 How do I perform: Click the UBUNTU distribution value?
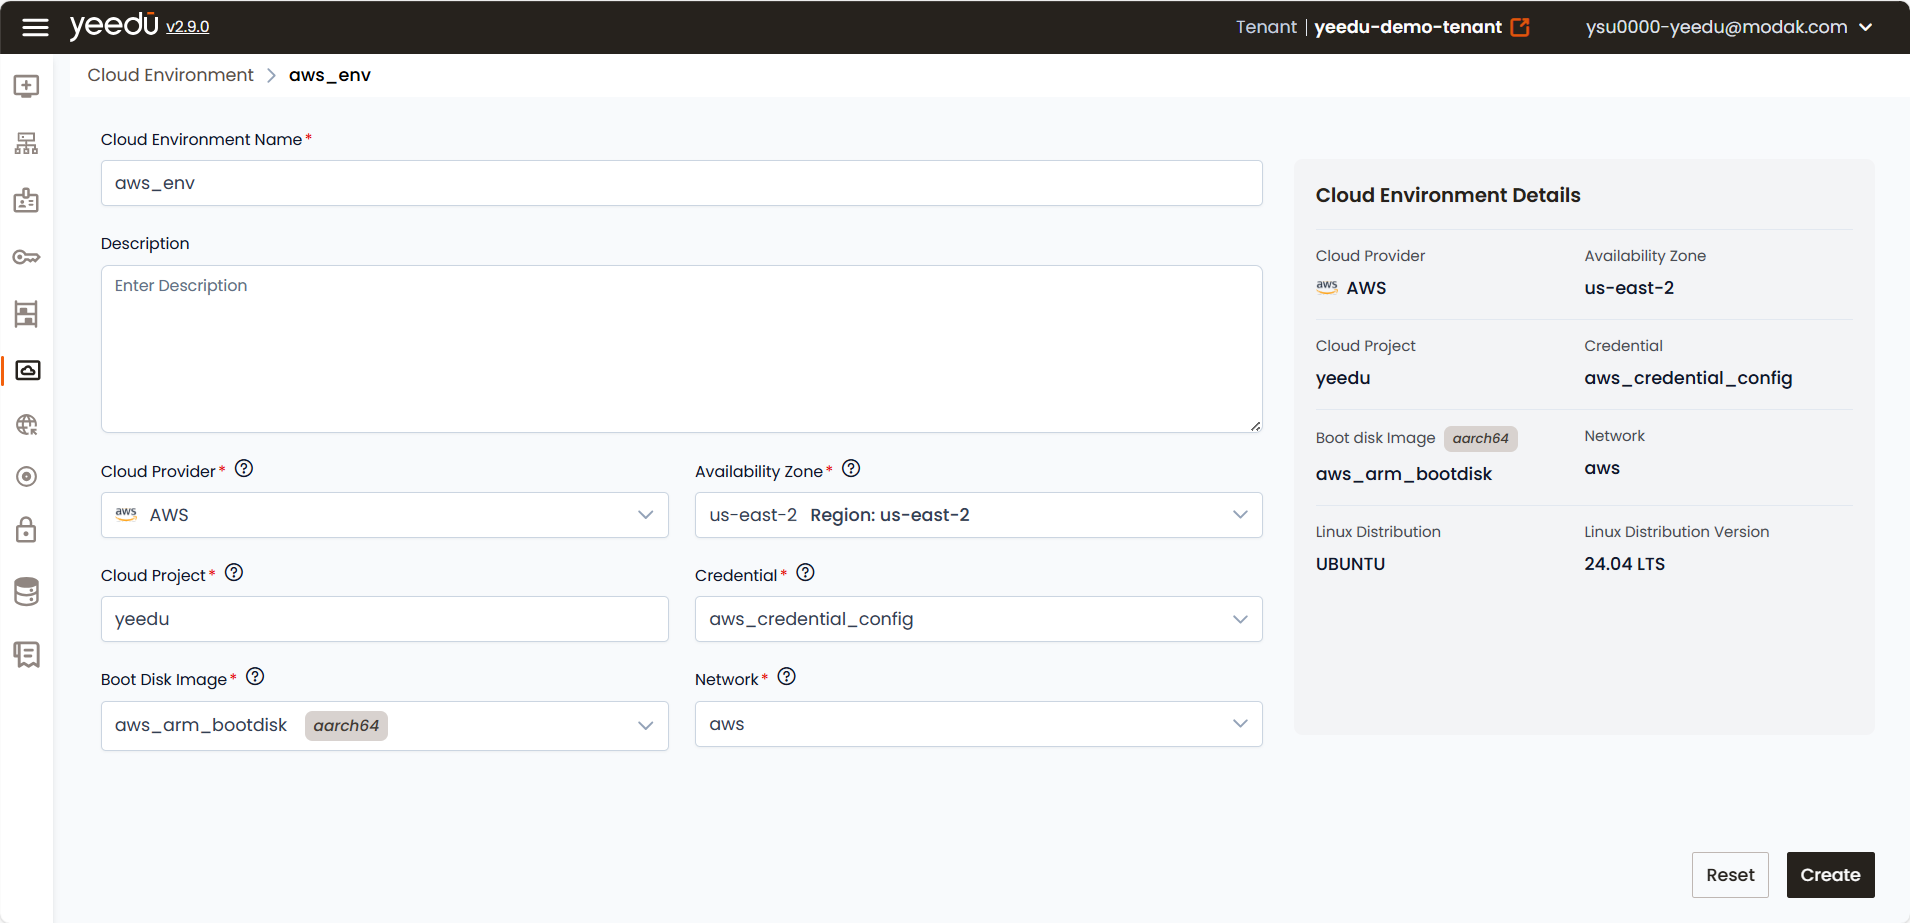[x=1351, y=564]
